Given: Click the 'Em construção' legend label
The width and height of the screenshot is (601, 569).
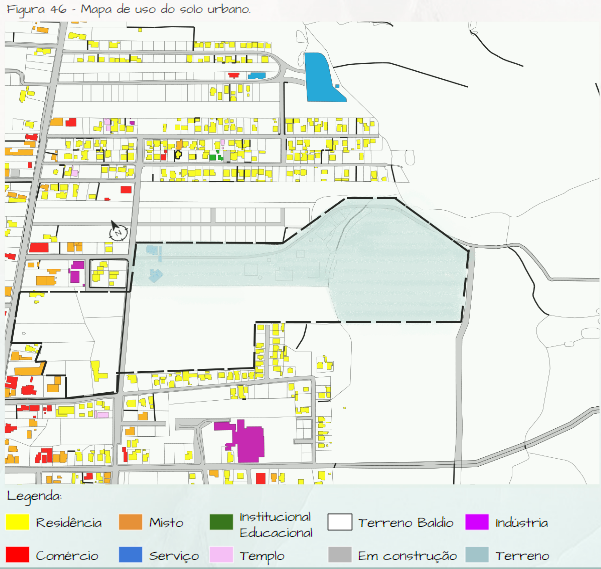Looking at the screenshot, I should pos(407,556).
